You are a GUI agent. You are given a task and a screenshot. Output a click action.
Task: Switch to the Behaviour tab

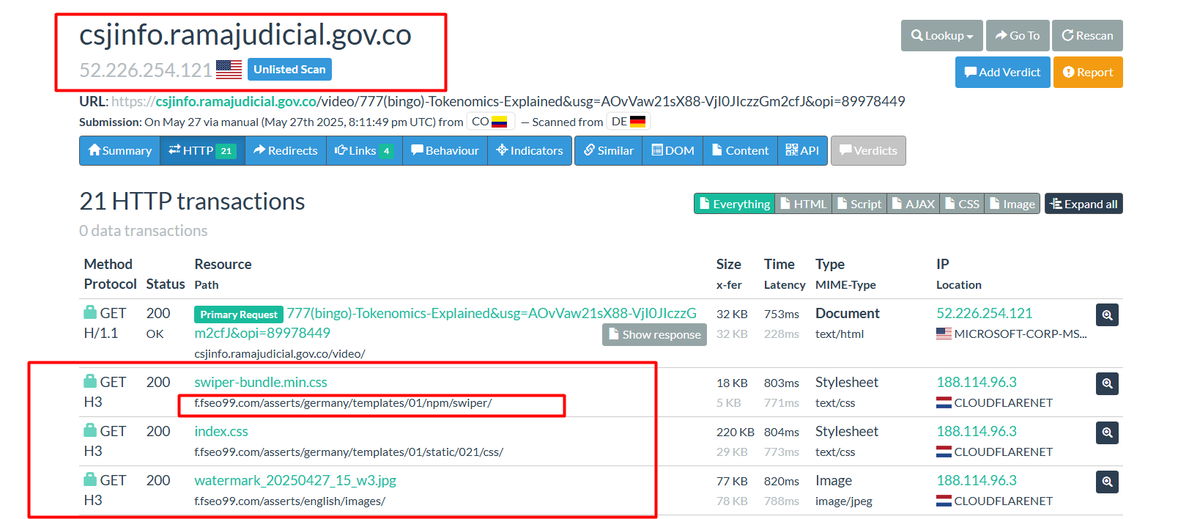(x=444, y=150)
